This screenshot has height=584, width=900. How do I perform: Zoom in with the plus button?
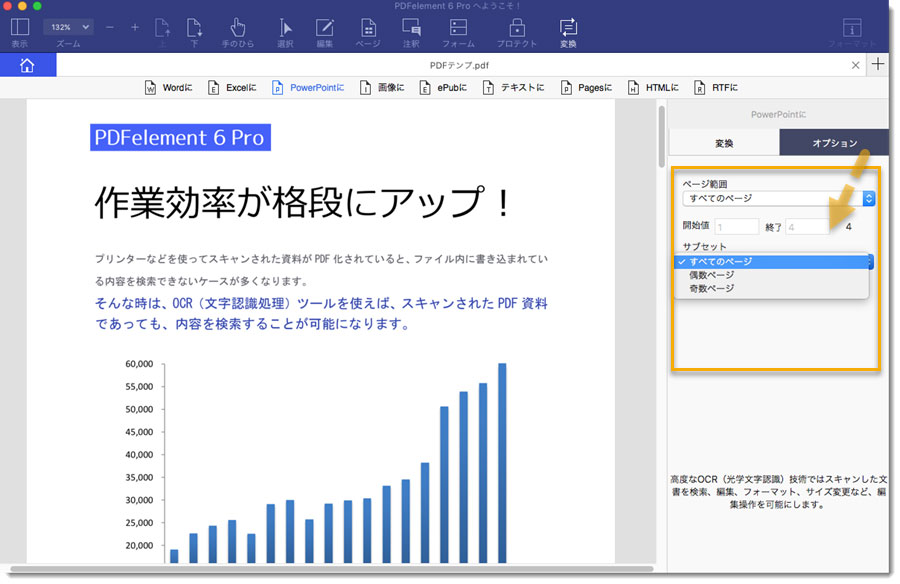[135, 27]
